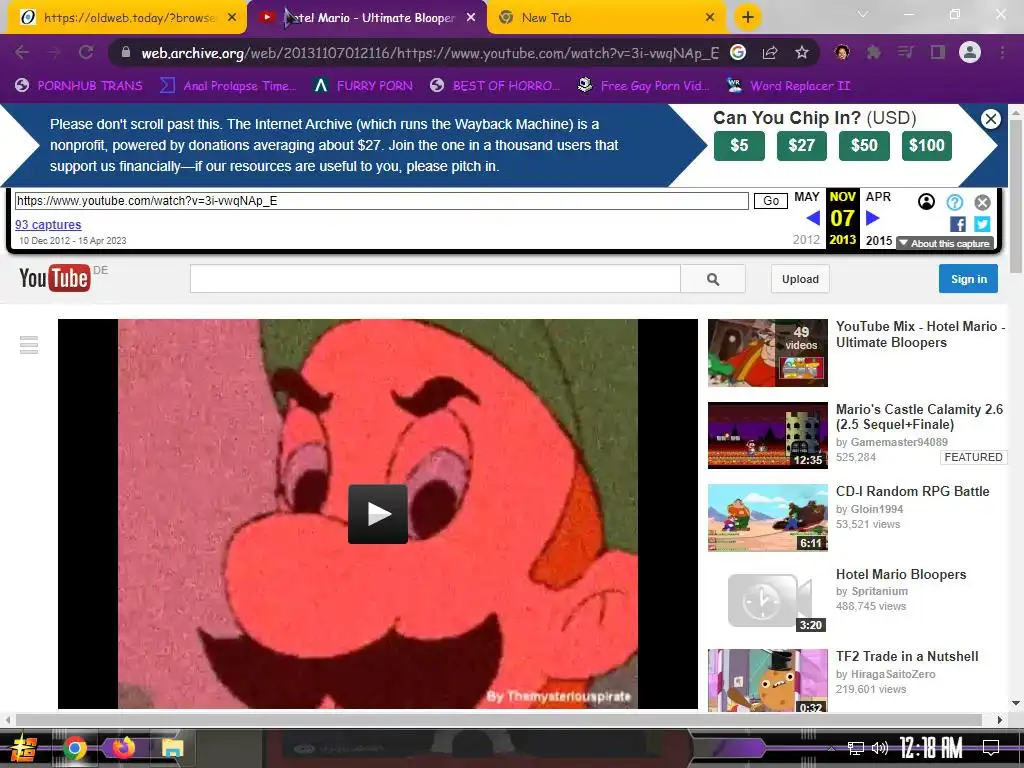Click the YouTube Upload button

[800, 279]
